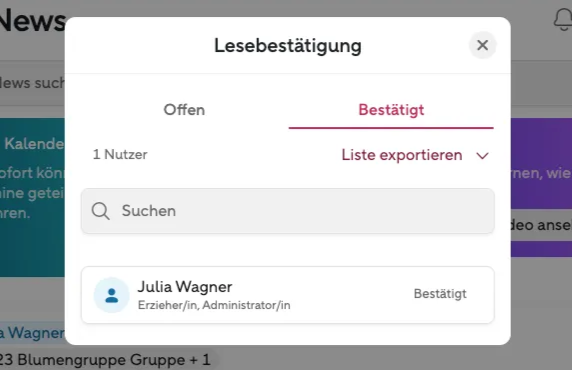Click the Video ansehen button
The image size is (572, 370).
tap(541, 225)
